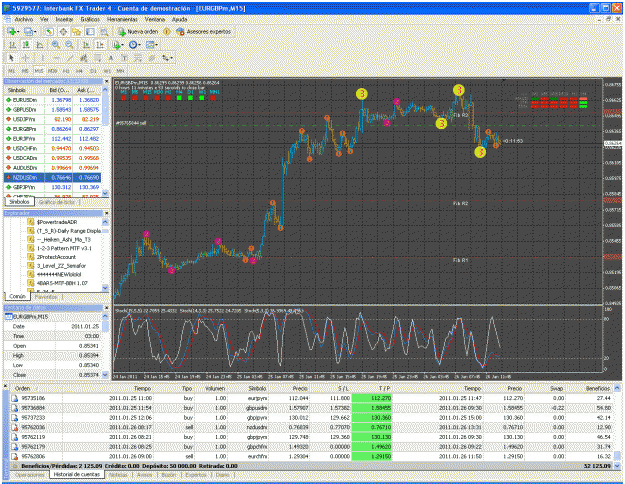625x484 pixels.
Task: Toggle the Navigator folder-star icon
Action: click(77, 31)
